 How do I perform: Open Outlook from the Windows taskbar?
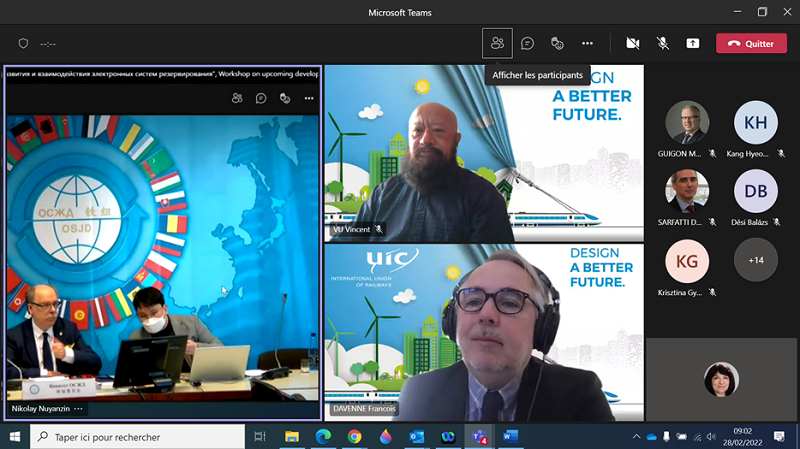coord(417,437)
